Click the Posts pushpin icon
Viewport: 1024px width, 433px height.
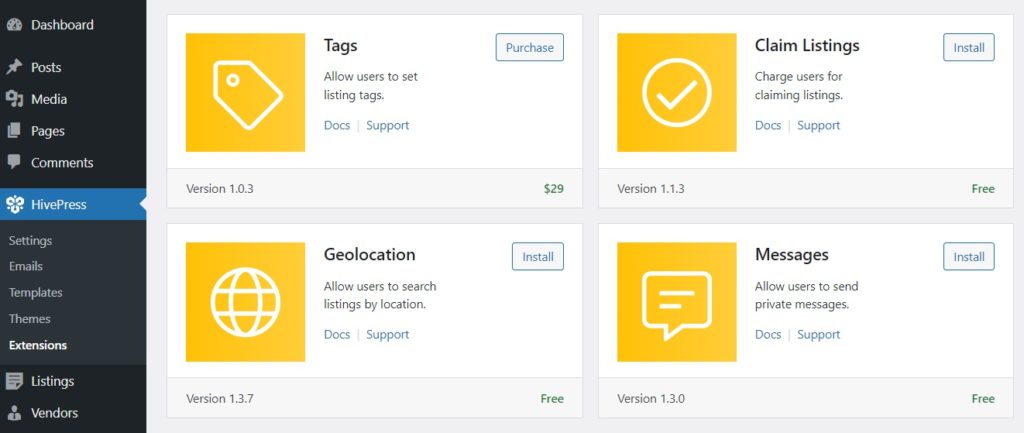pyautogui.click(x=14, y=67)
